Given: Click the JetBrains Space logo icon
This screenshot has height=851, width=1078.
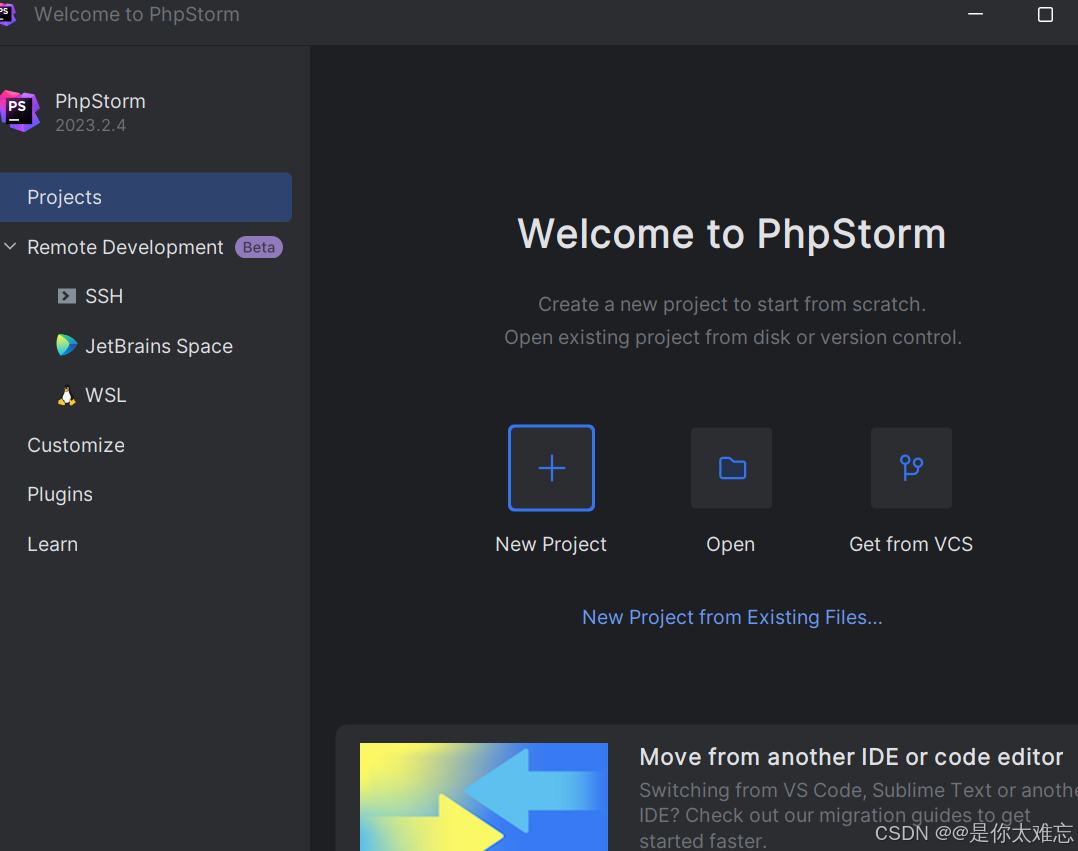Looking at the screenshot, I should click(66, 345).
